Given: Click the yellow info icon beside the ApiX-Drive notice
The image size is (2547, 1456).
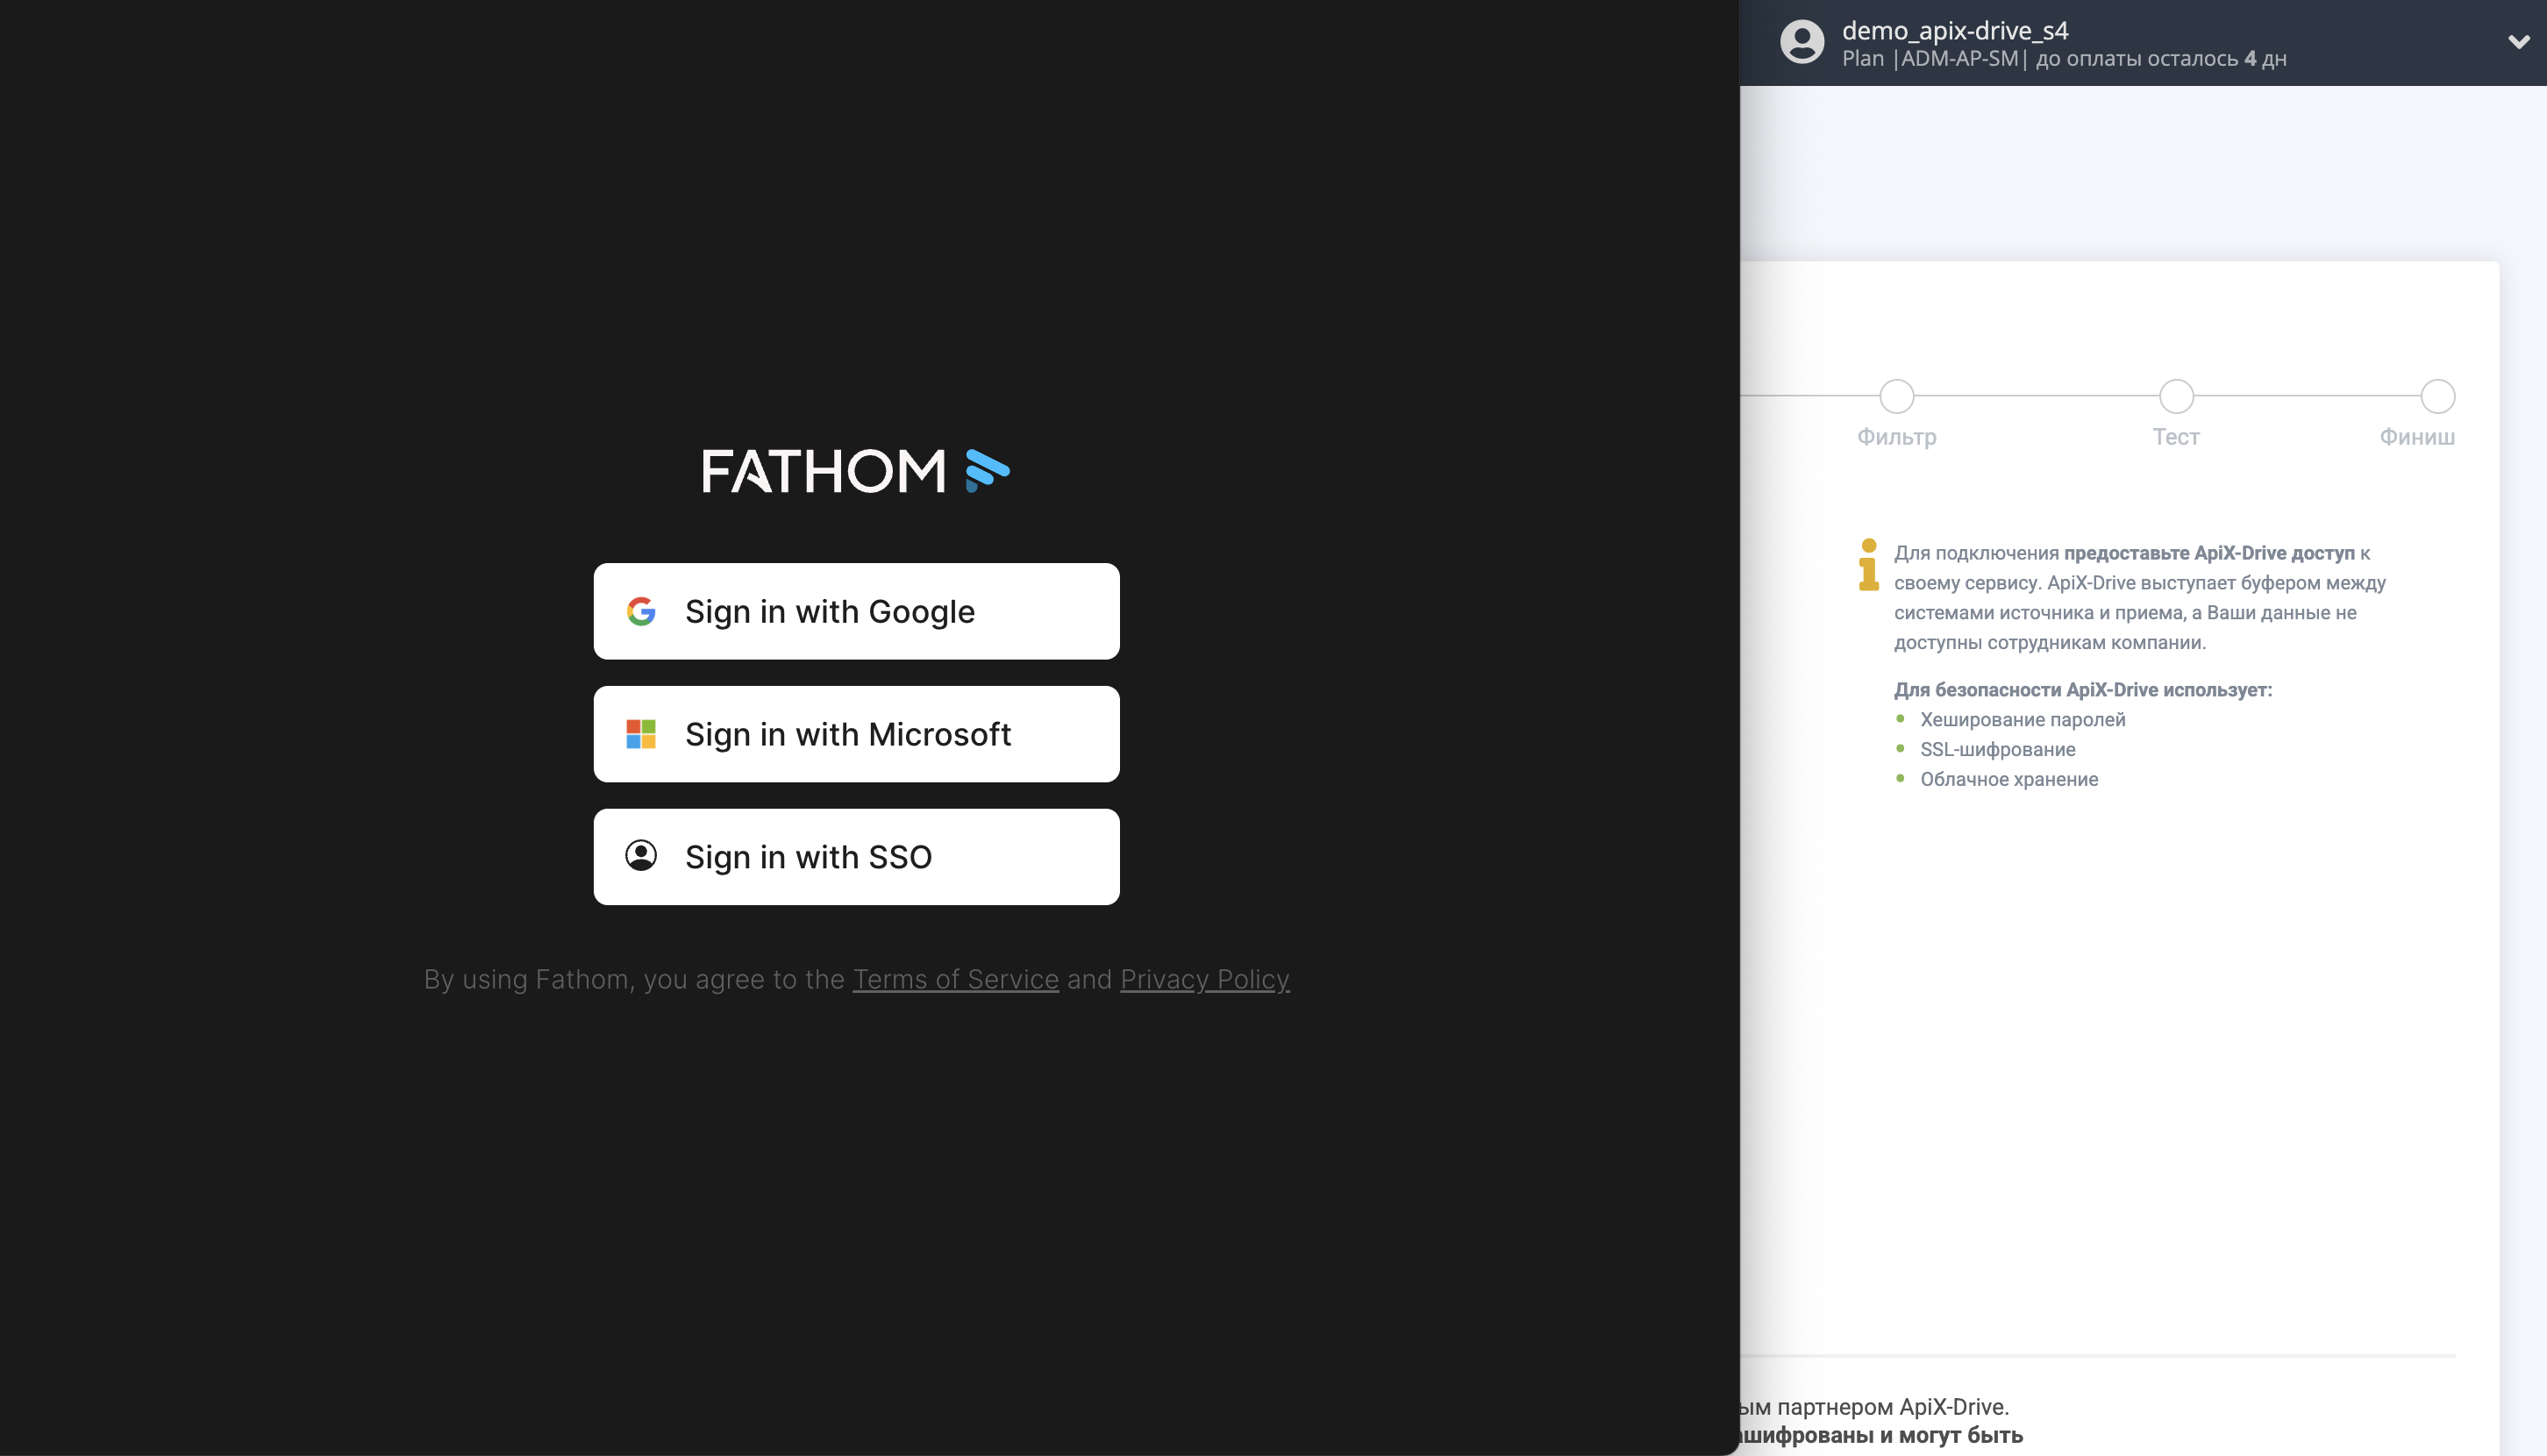Looking at the screenshot, I should [x=1868, y=567].
